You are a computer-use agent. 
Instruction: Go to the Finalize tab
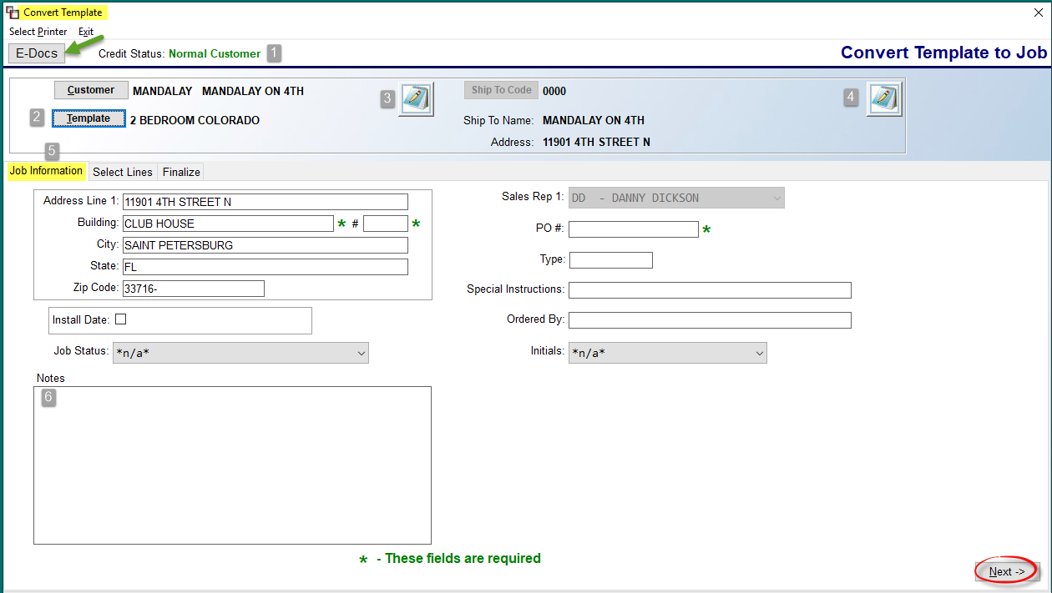181,172
